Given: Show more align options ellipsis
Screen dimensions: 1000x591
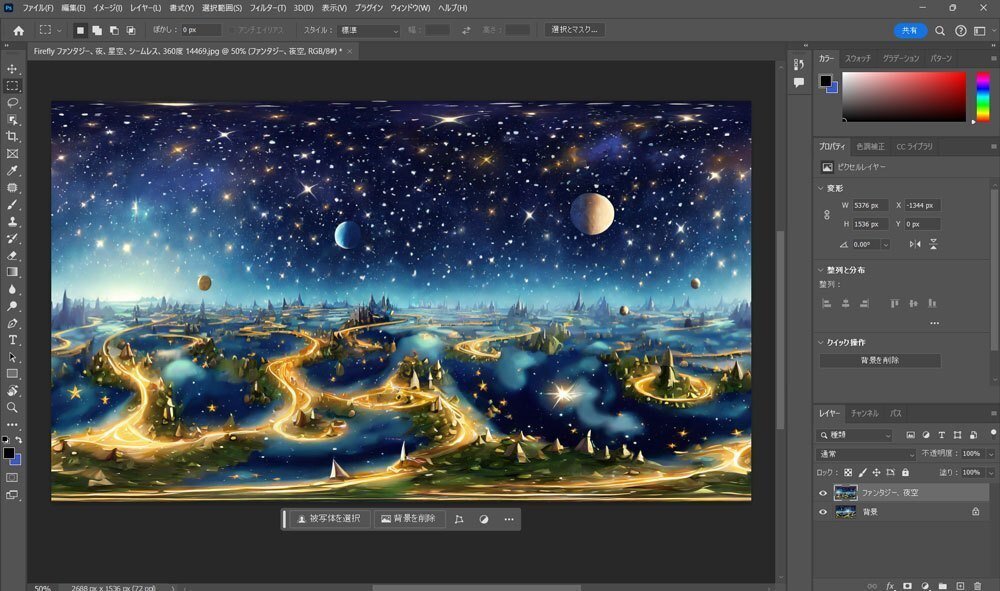Looking at the screenshot, I should click(x=934, y=323).
